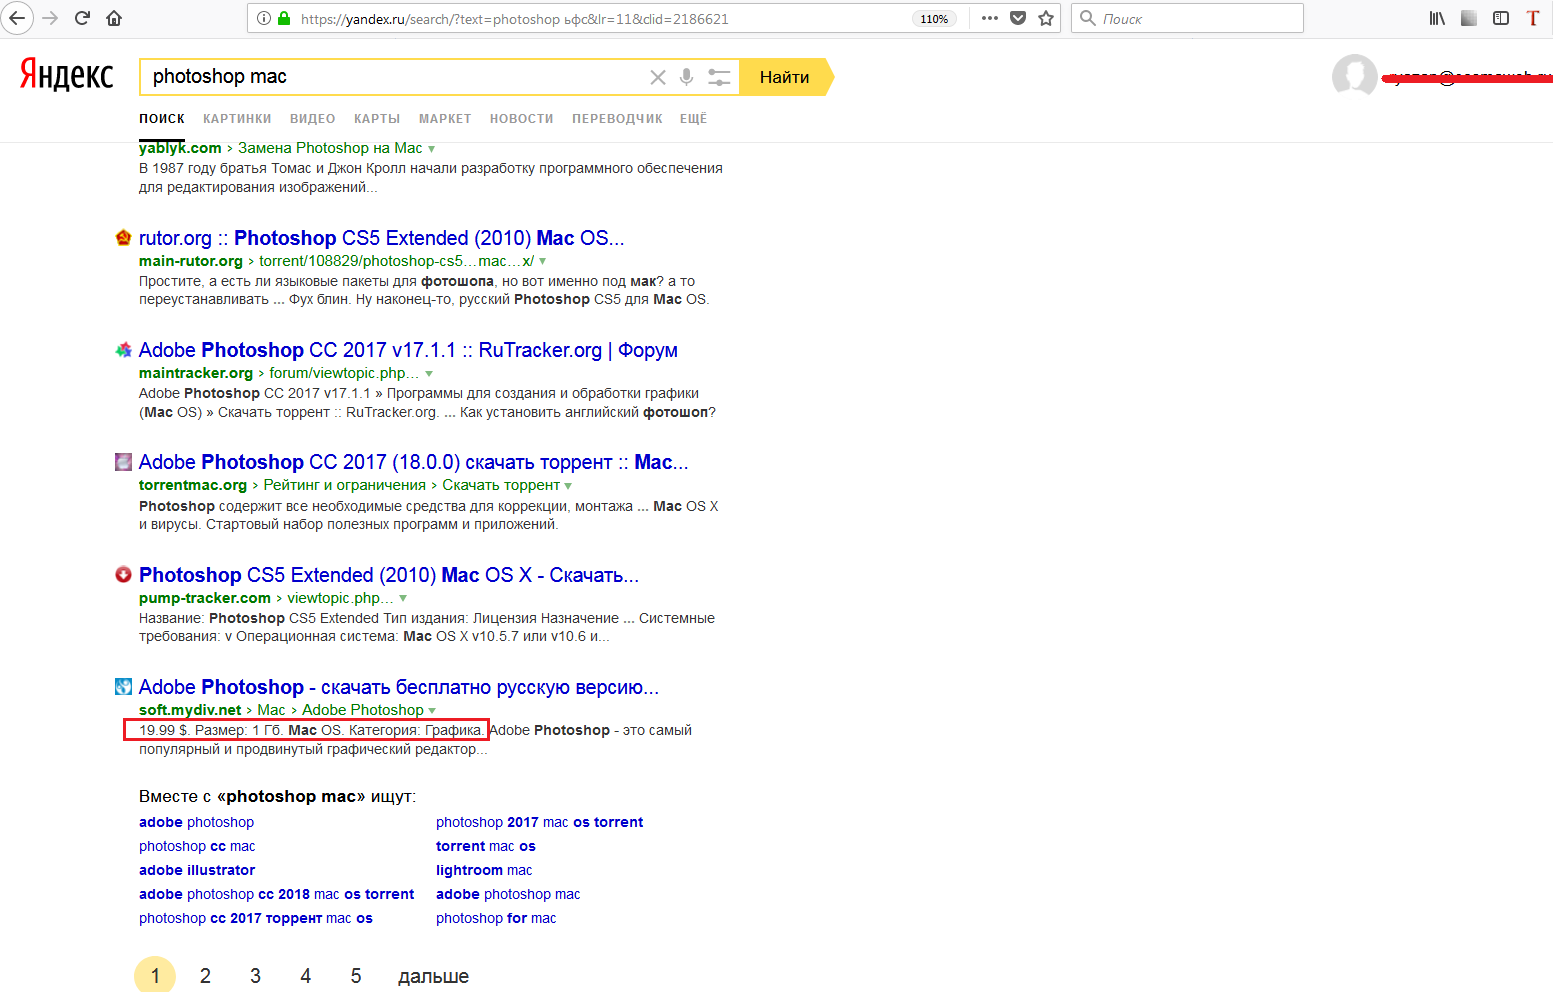Screen dimensions: 1553x992
Task: Expand torrentmac.org result options arrow
Action: pos(568,486)
